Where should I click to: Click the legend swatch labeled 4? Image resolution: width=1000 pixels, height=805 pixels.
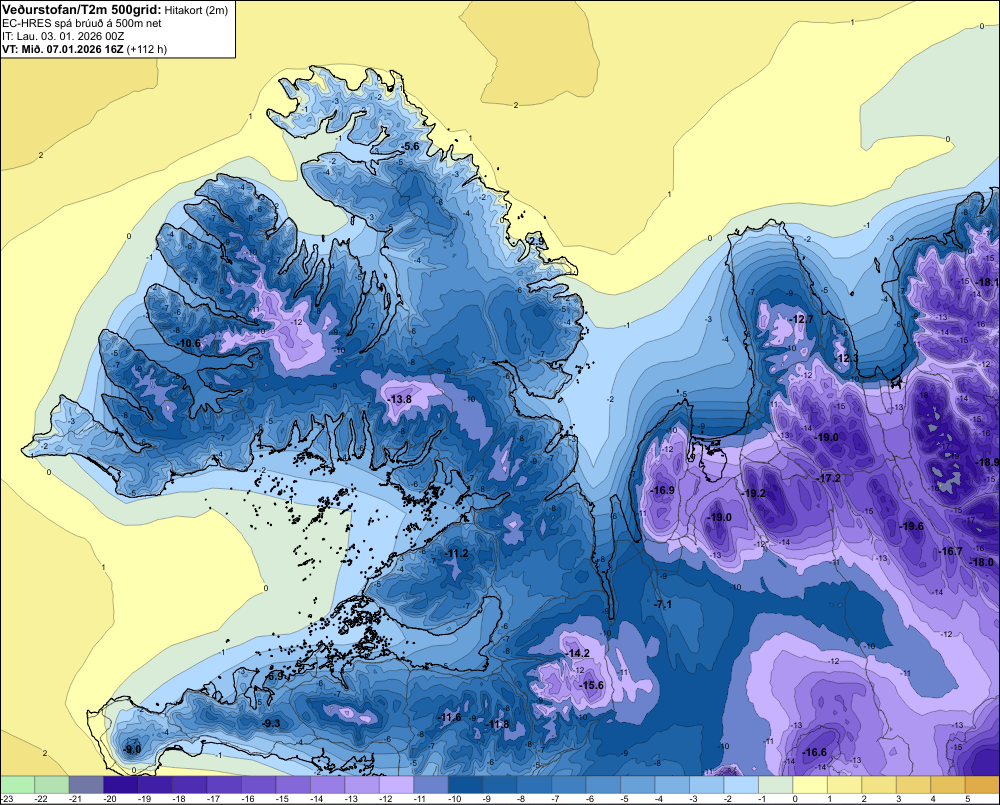coord(947,784)
